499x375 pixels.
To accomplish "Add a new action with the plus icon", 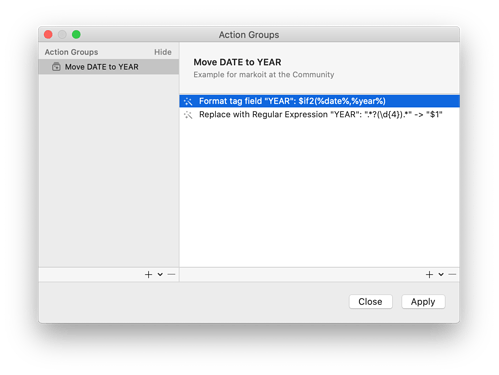I will tap(429, 274).
